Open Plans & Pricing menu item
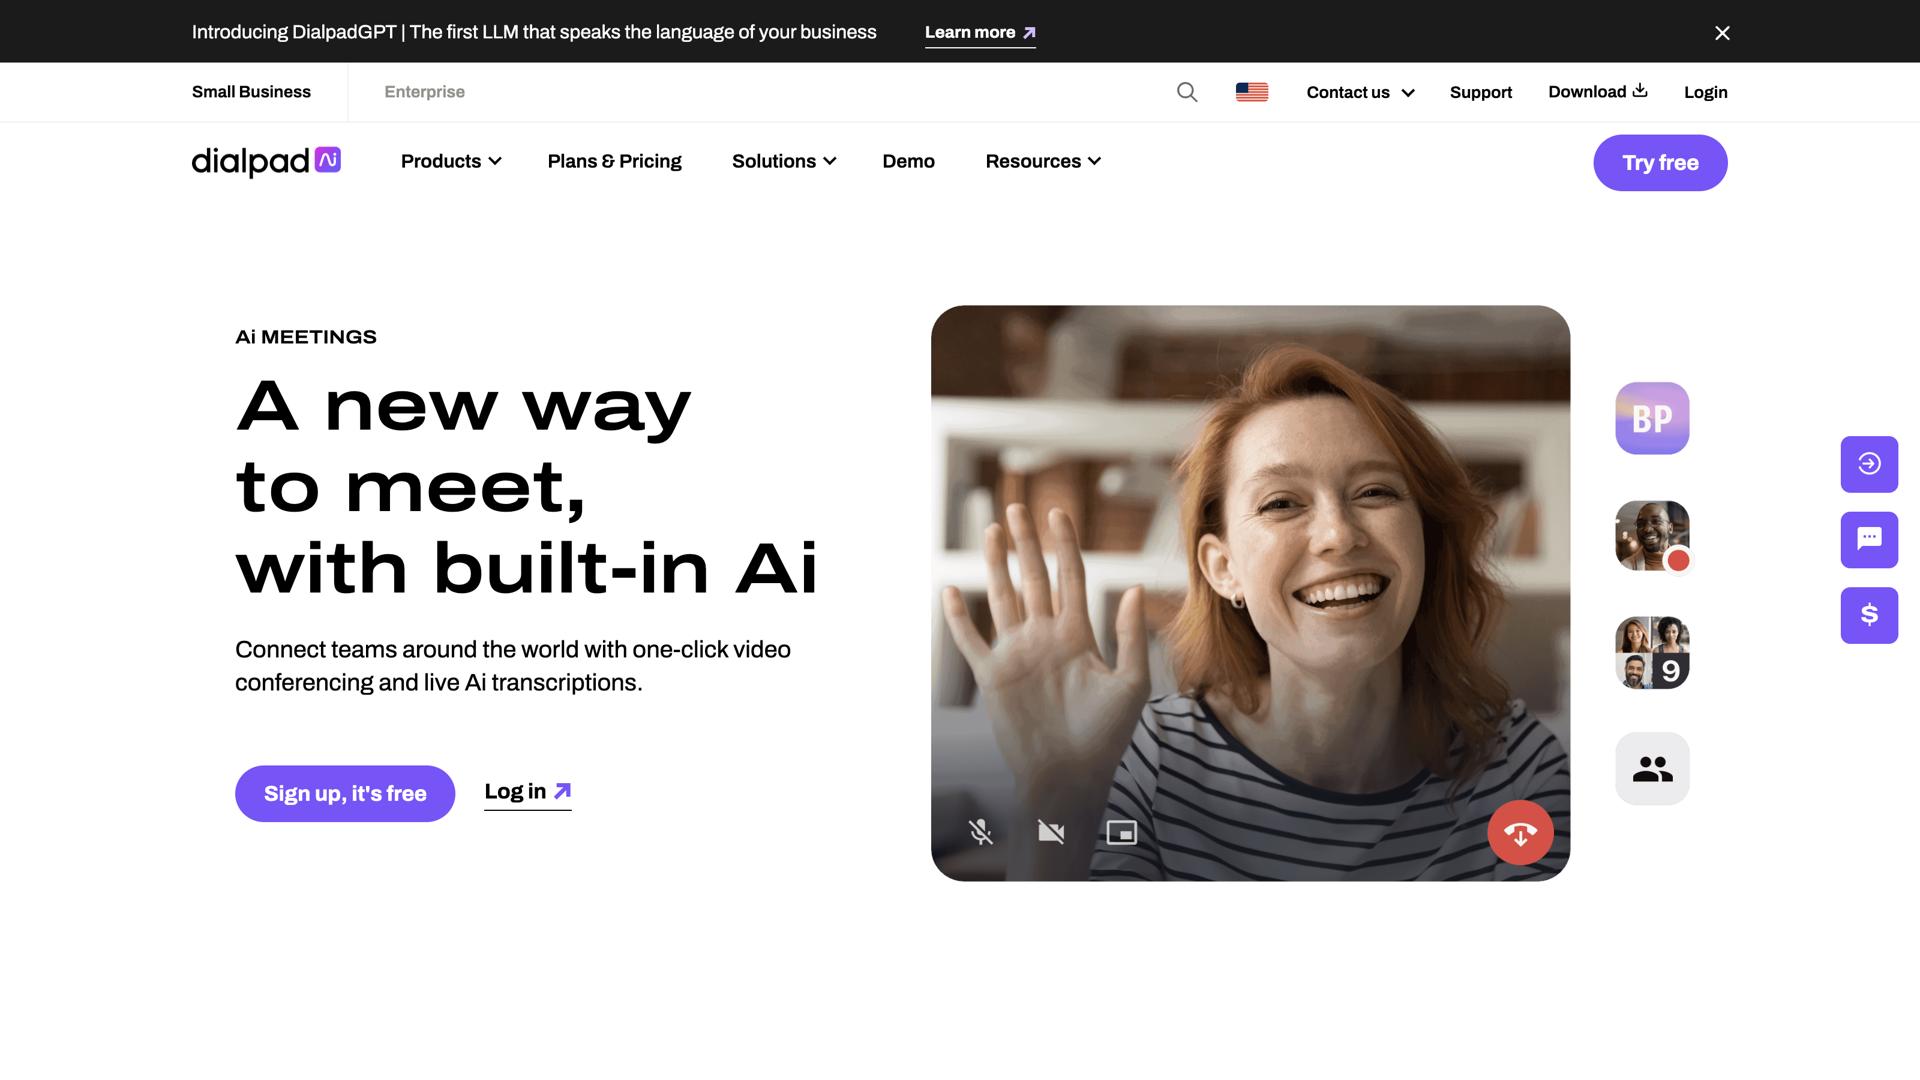The image size is (1920, 1080). point(614,161)
